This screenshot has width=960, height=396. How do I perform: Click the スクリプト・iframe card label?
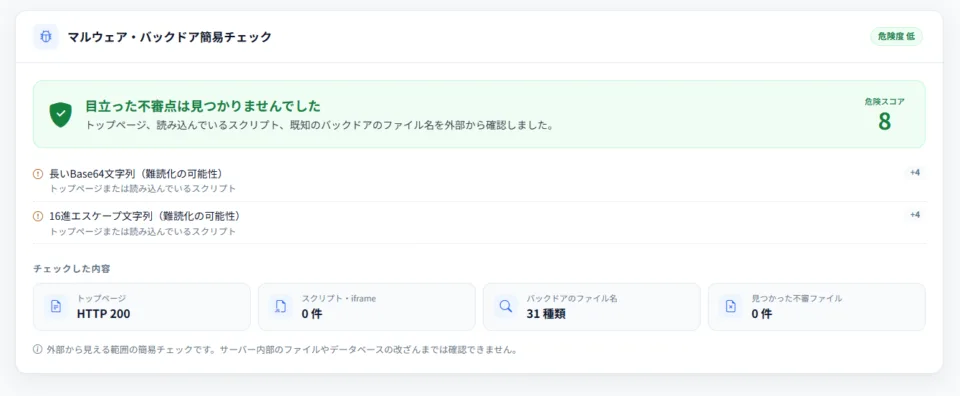click(x=339, y=299)
